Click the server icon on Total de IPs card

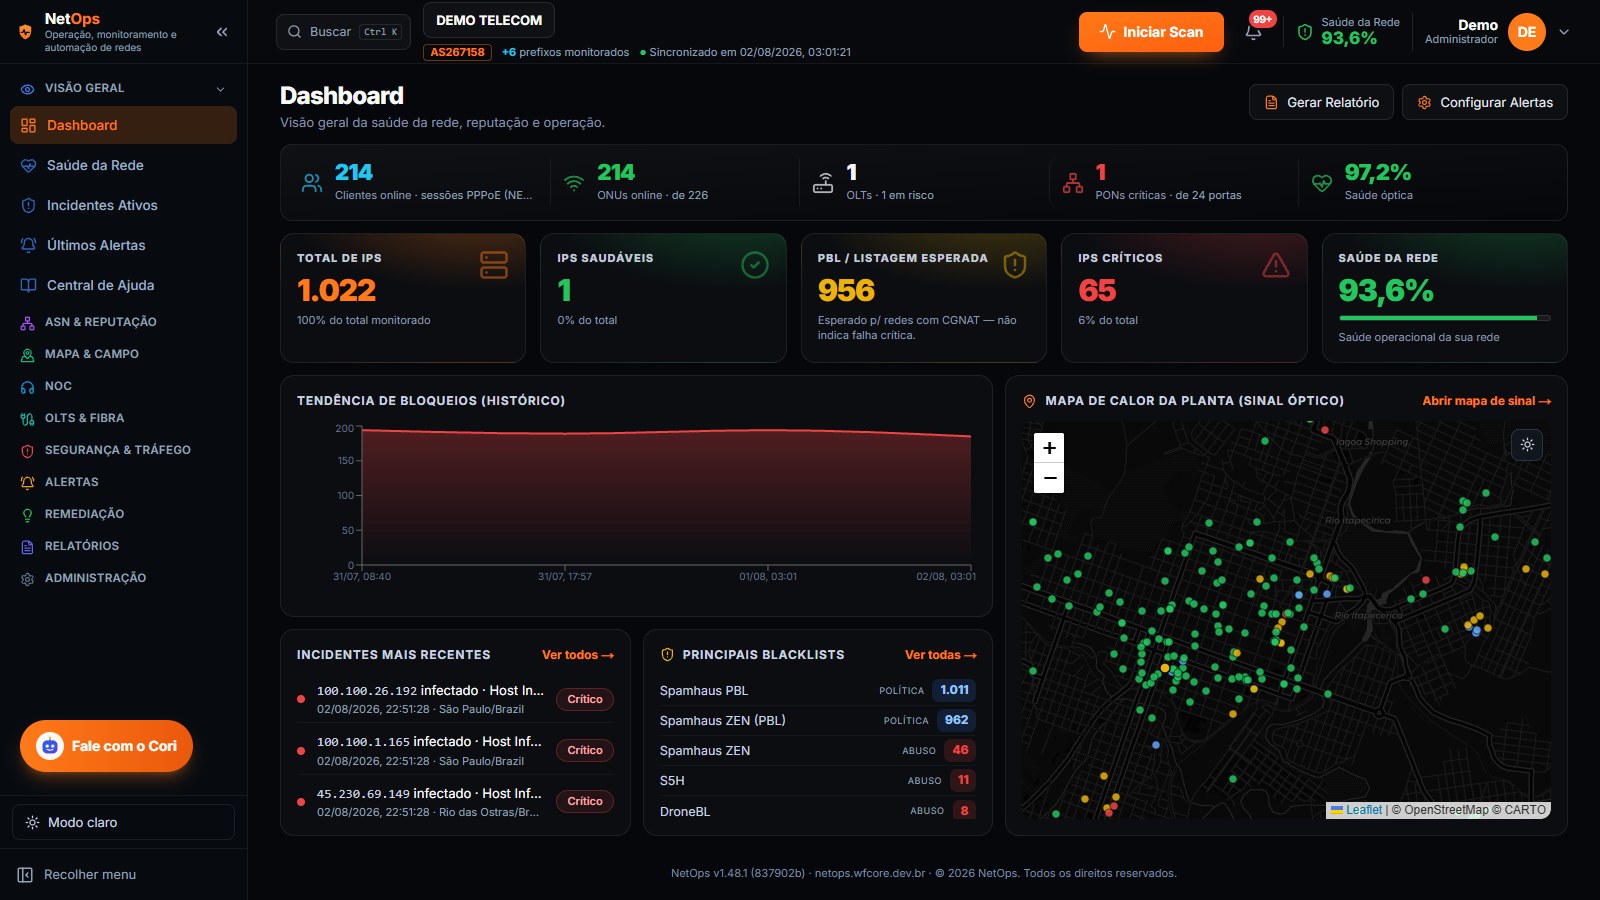(x=494, y=265)
